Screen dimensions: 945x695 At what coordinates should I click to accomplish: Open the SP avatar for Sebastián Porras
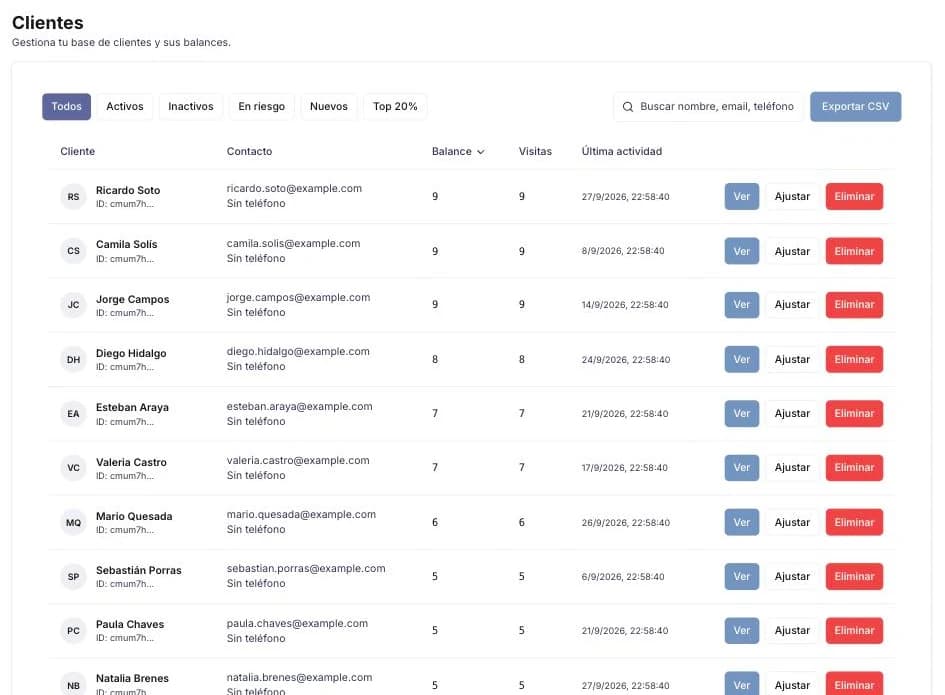tap(73, 576)
